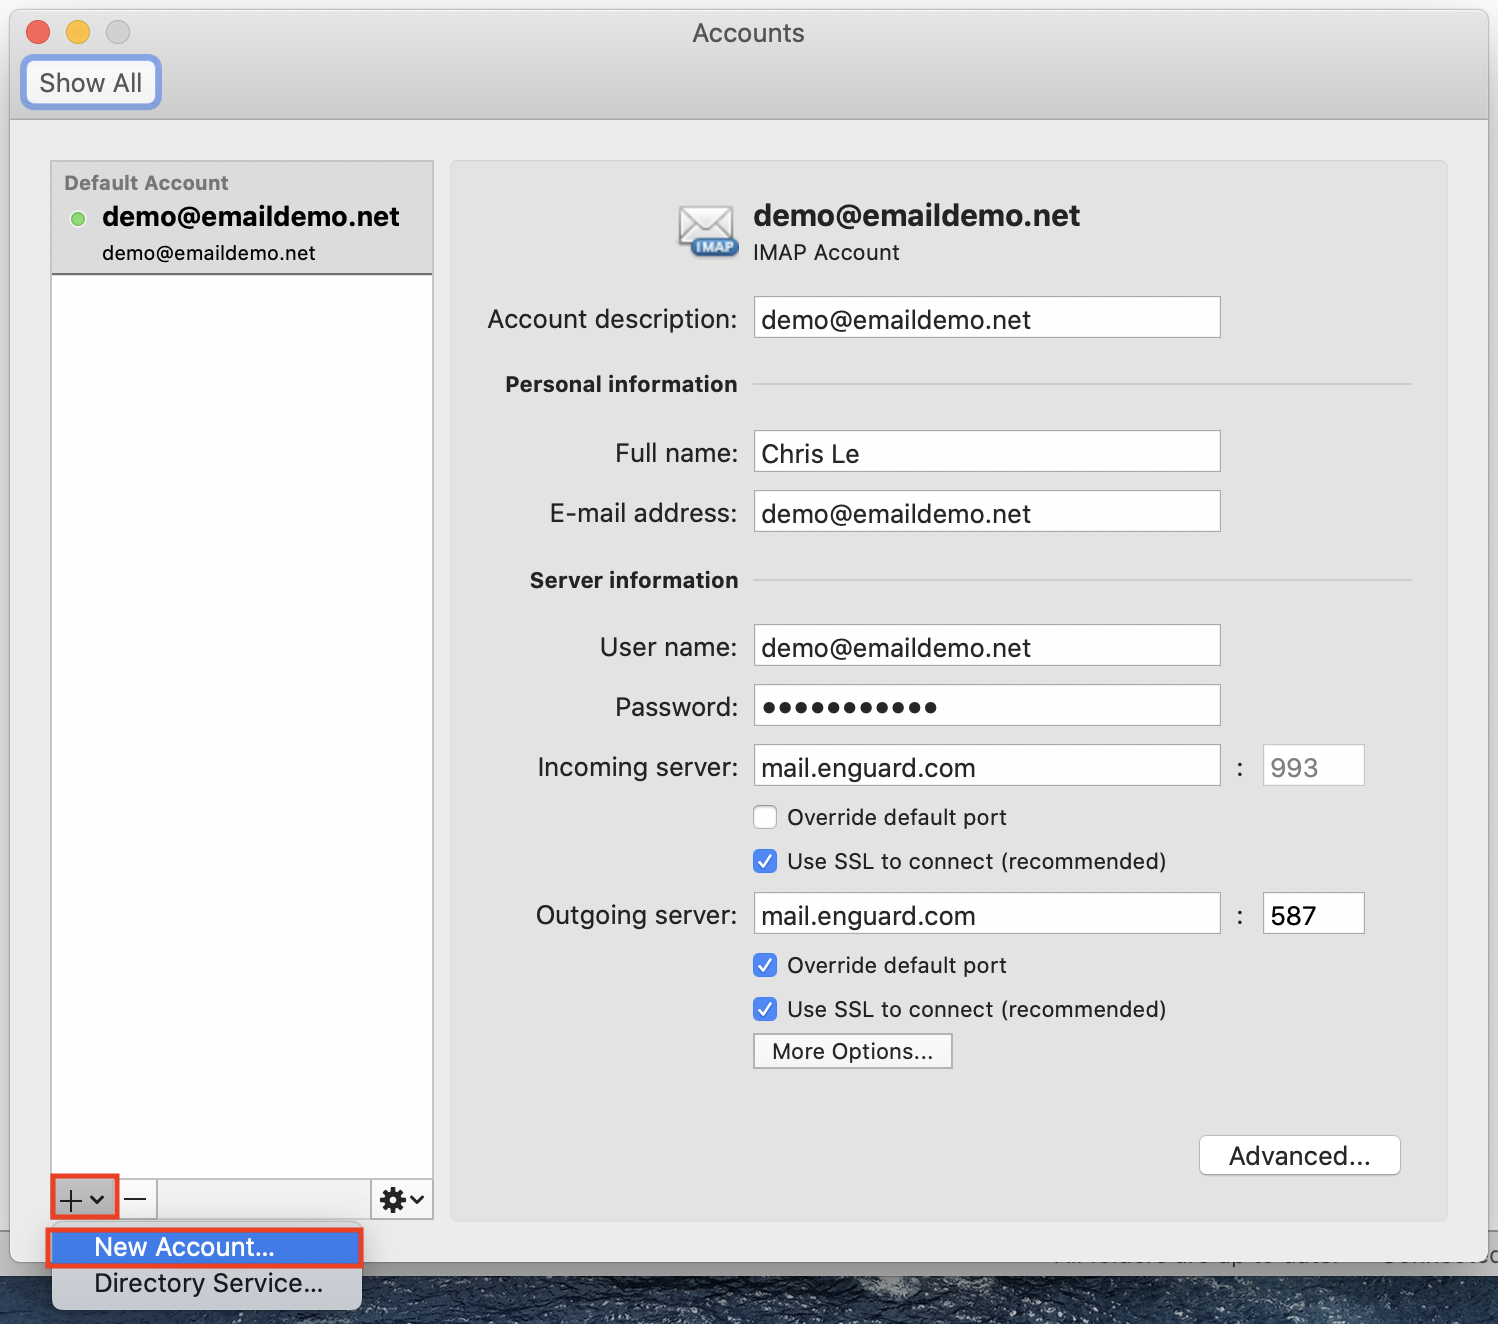
Task: Click the Incoming server field
Action: pyautogui.click(x=987, y=766)
